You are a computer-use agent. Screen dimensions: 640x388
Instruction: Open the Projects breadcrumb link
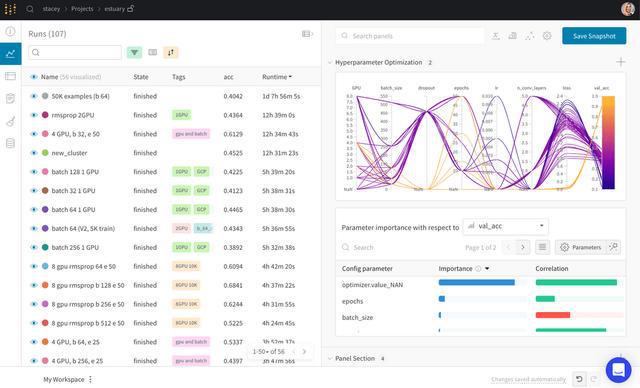tap(82, 9)
